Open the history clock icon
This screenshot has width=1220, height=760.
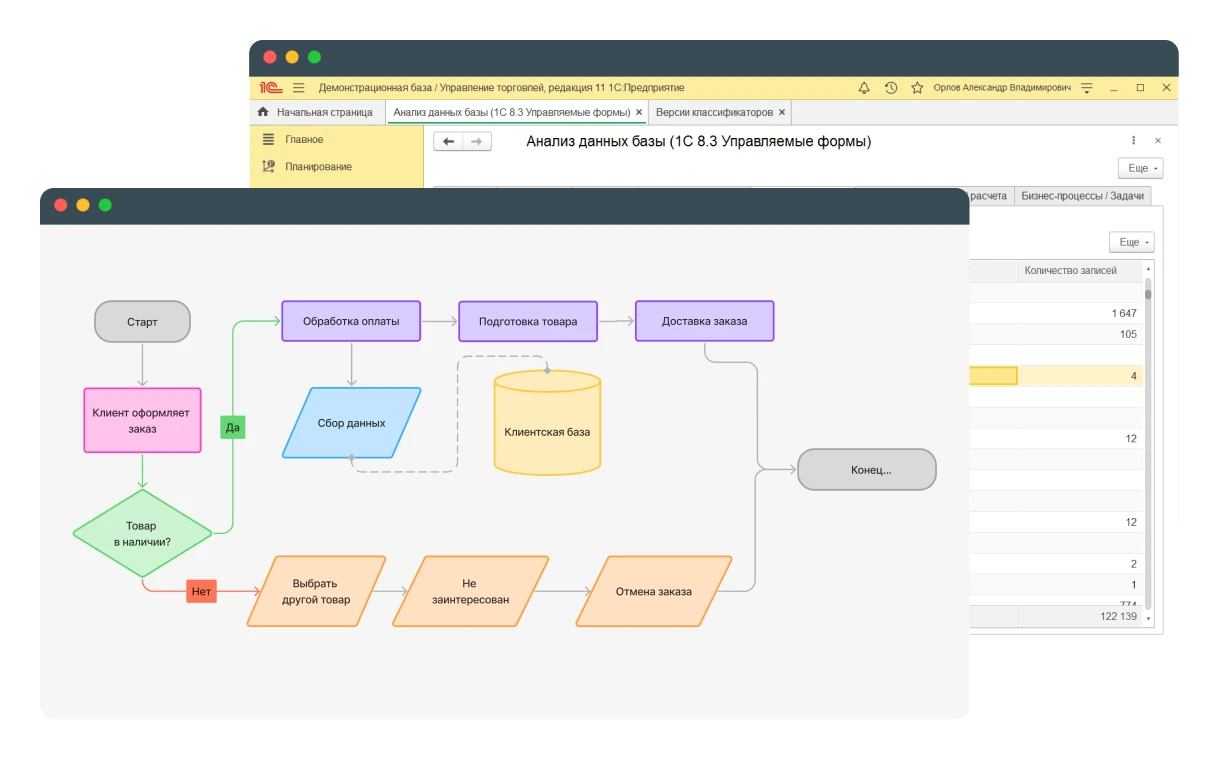click(891, 88)
